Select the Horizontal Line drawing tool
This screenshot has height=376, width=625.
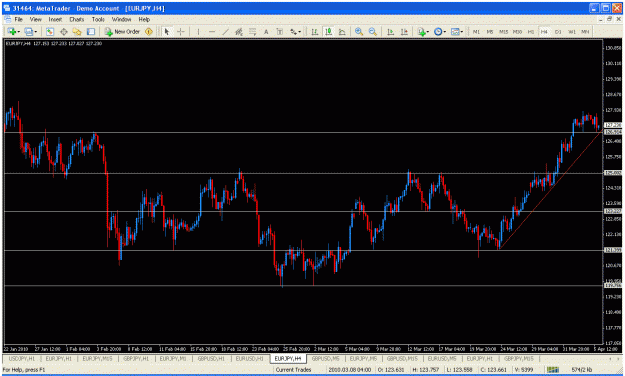click(212, 31)
